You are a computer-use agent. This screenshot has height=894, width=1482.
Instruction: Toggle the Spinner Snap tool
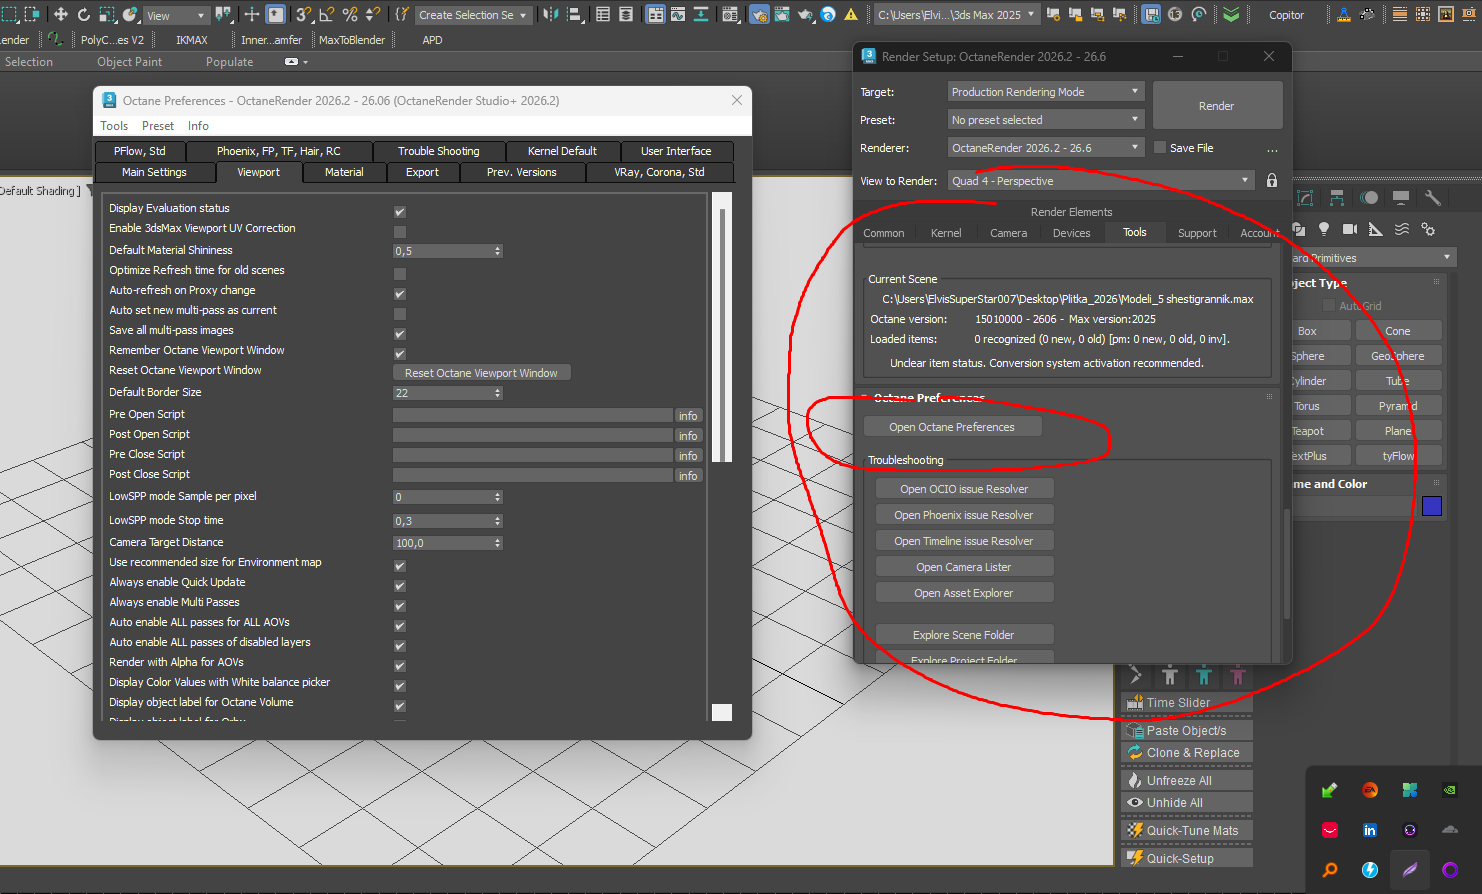click(373, 15)
